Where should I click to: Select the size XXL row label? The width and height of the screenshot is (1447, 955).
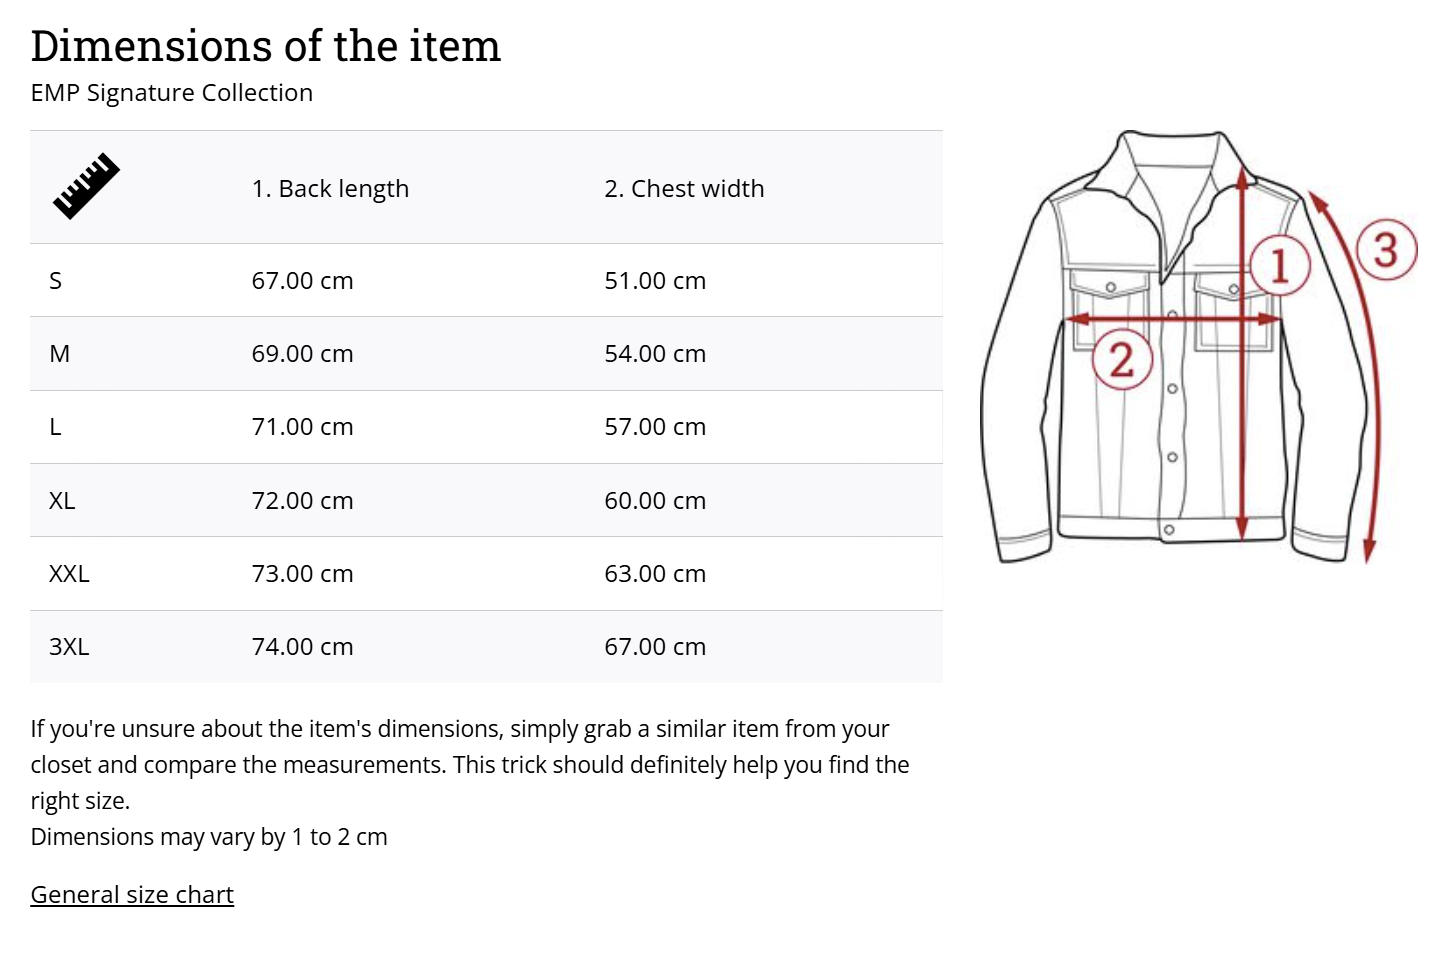click(69, 574)
